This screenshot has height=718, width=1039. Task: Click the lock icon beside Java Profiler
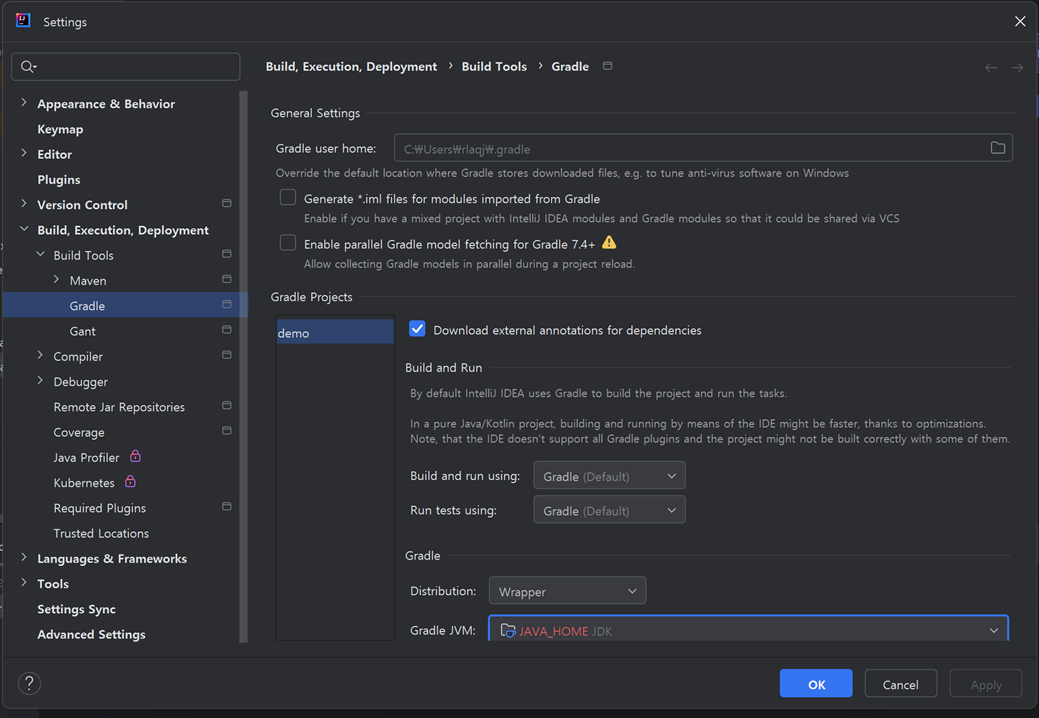pyautogui.click(x=135, y=456)
